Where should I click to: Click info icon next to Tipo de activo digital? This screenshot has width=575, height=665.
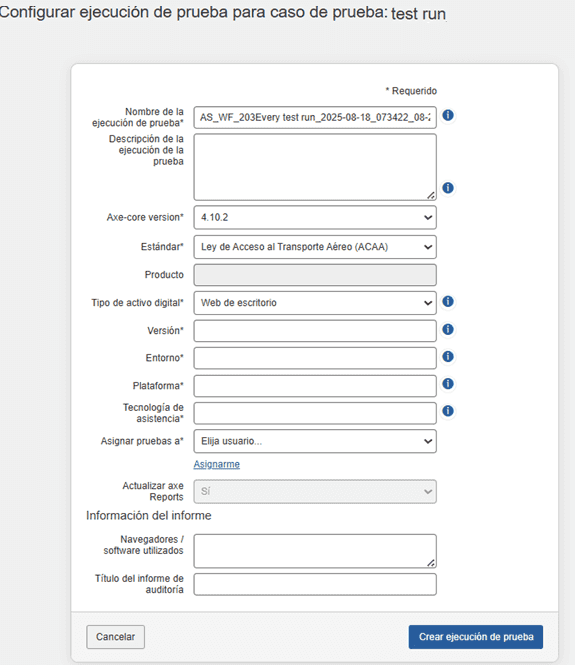pos(448,302)
